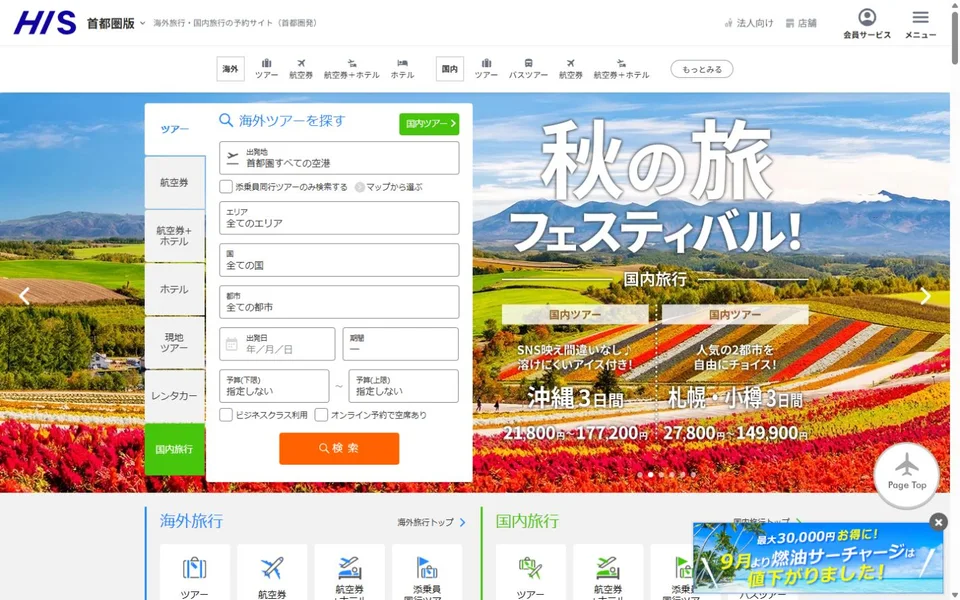Open the 期間 duration dropdown
Image resolution: width=960 pixels, height=600 pixels.
click(400, 344)
